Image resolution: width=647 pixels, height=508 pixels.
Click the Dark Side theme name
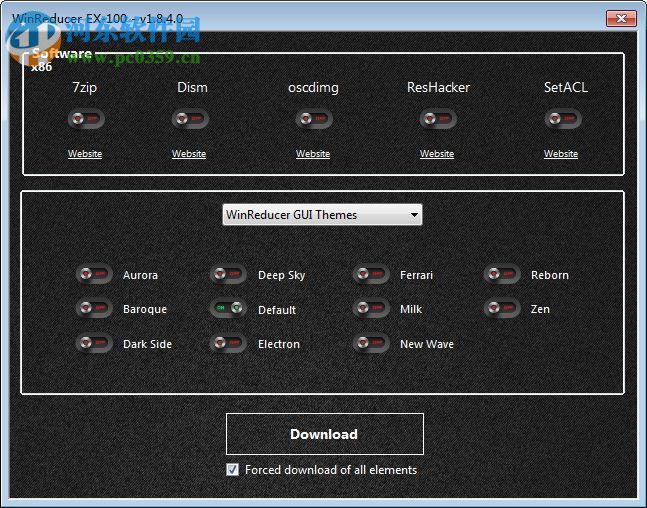pos(147,344)
